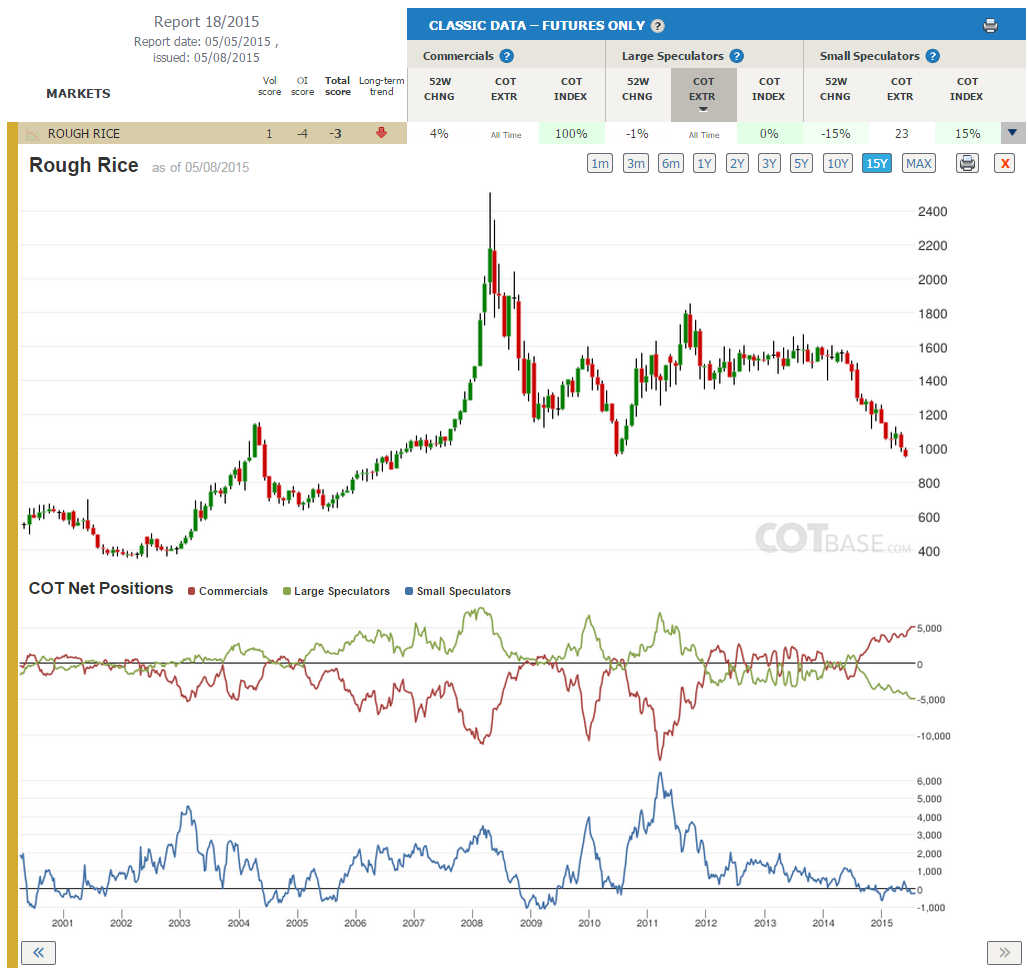Sort by Small Speculators COT EXTR column
This screenshot has width=1028, height=968.
point(901,89)
